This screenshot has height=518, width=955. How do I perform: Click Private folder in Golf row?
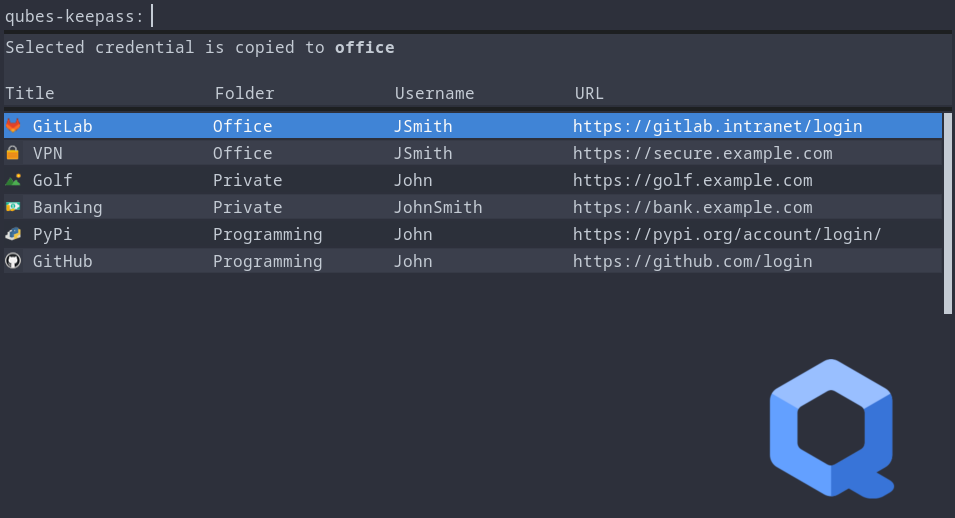[247, 180]
